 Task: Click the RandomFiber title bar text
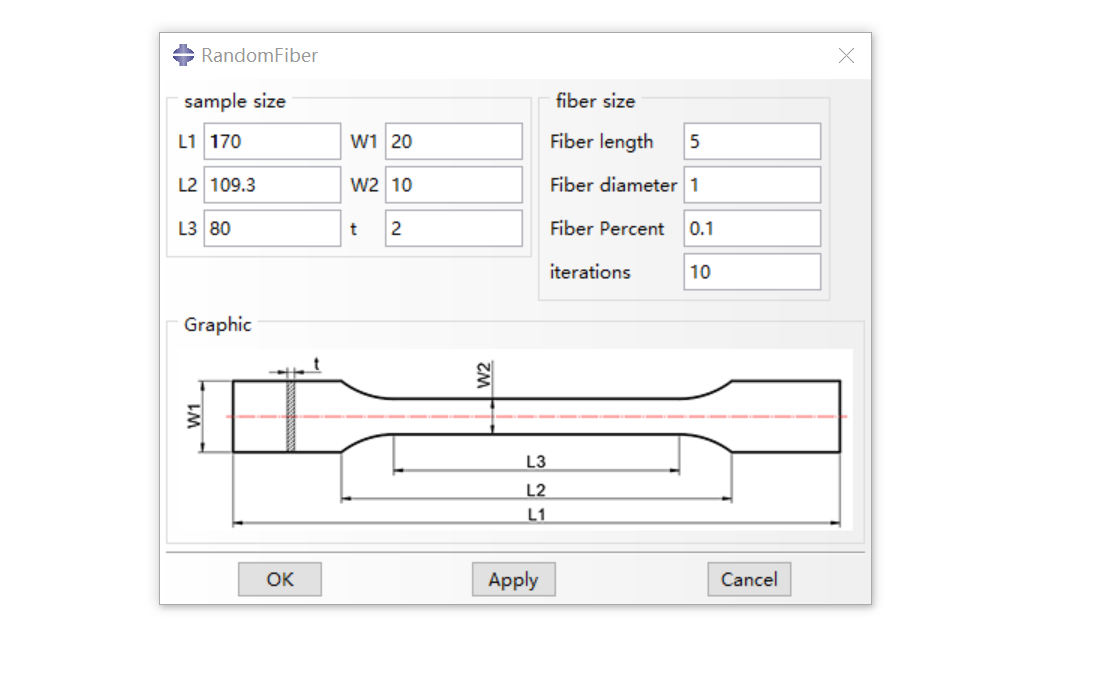click(x=260, y=56)
